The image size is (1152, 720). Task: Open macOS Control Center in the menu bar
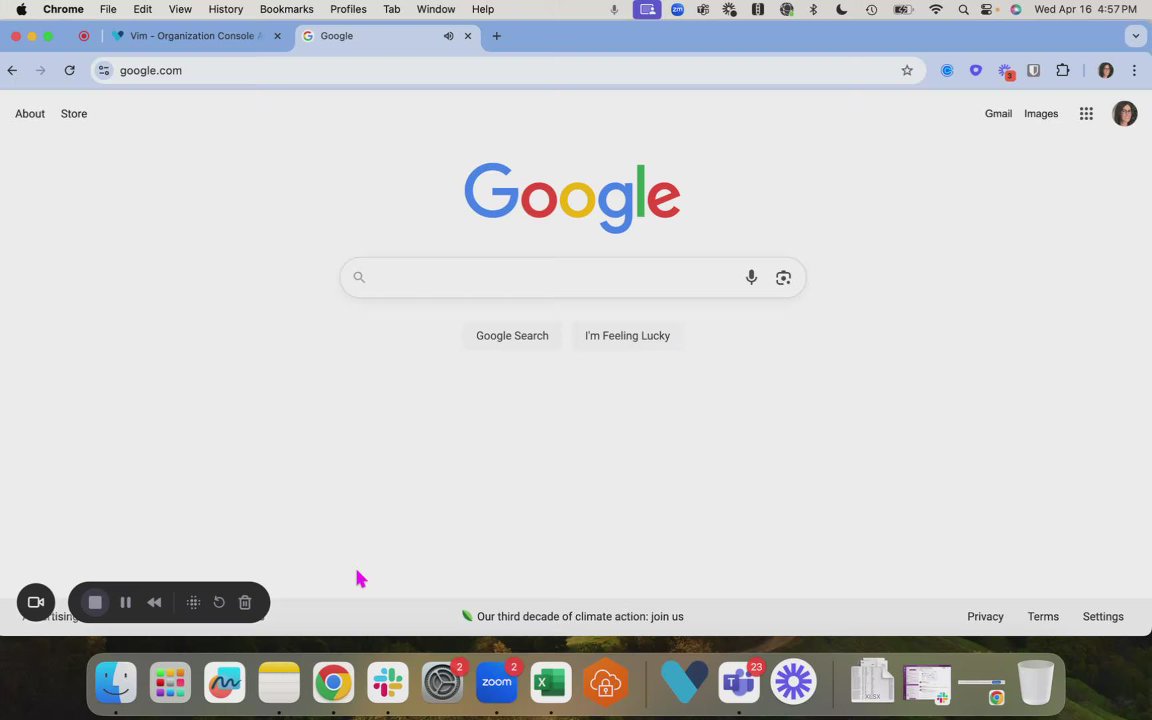click(988, 10)
